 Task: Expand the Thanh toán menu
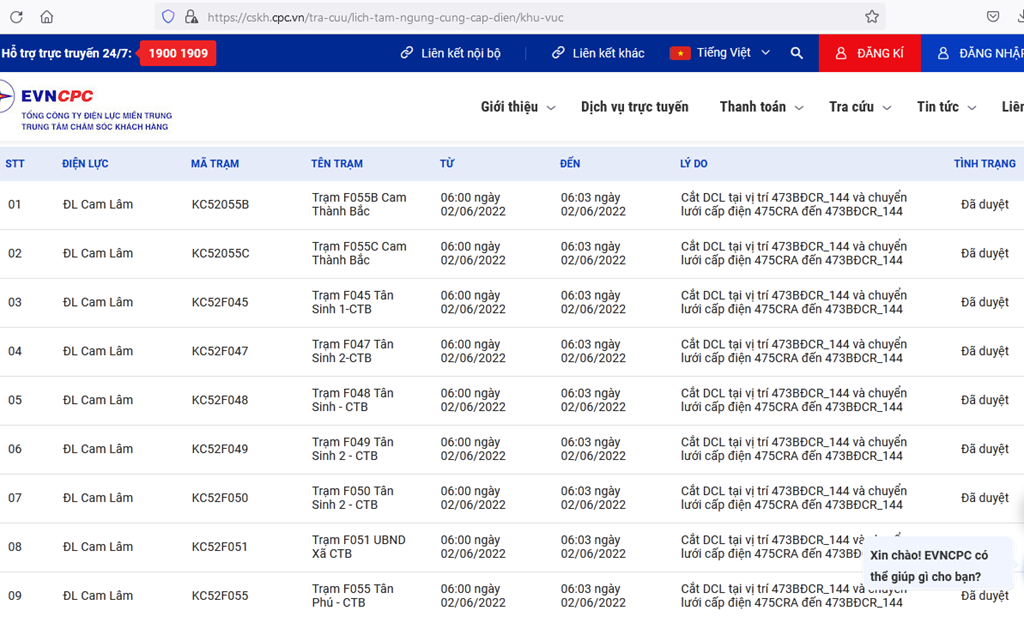point(760,107)
